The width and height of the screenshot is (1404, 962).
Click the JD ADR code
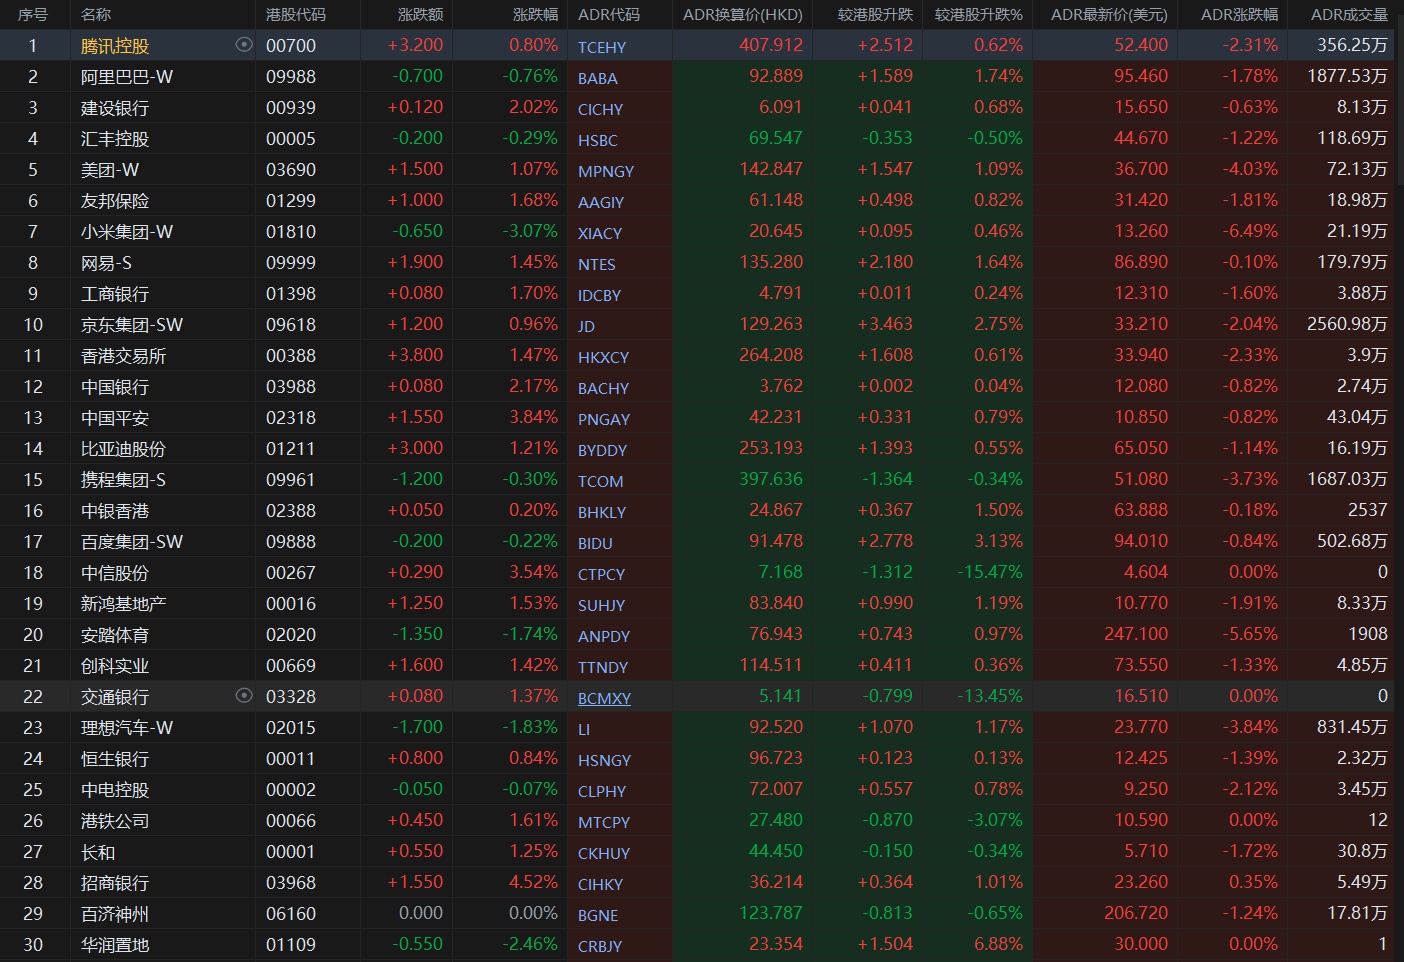586,326
